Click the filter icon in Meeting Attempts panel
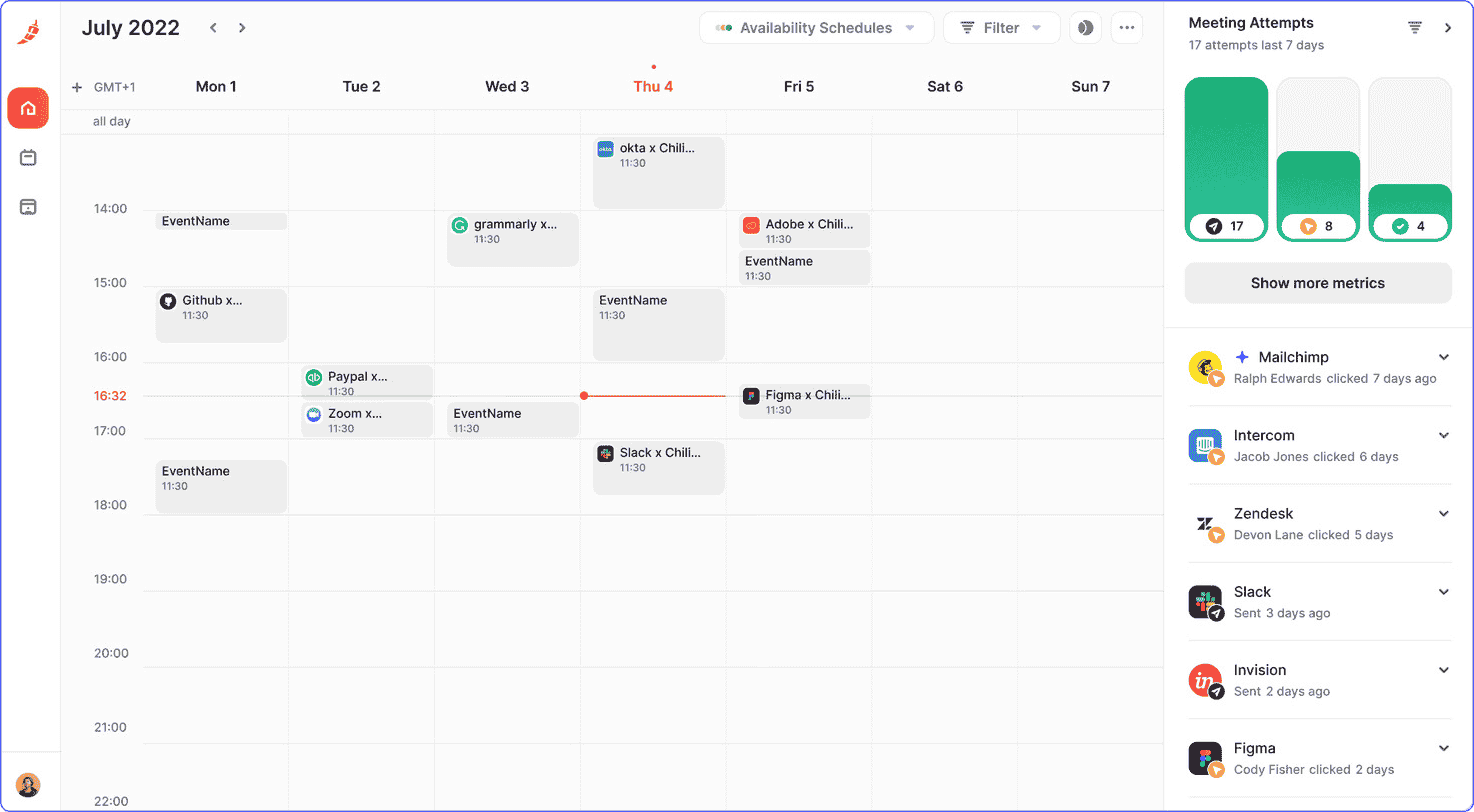This screenshot has width=1474, height=812. coord(1415,28)
